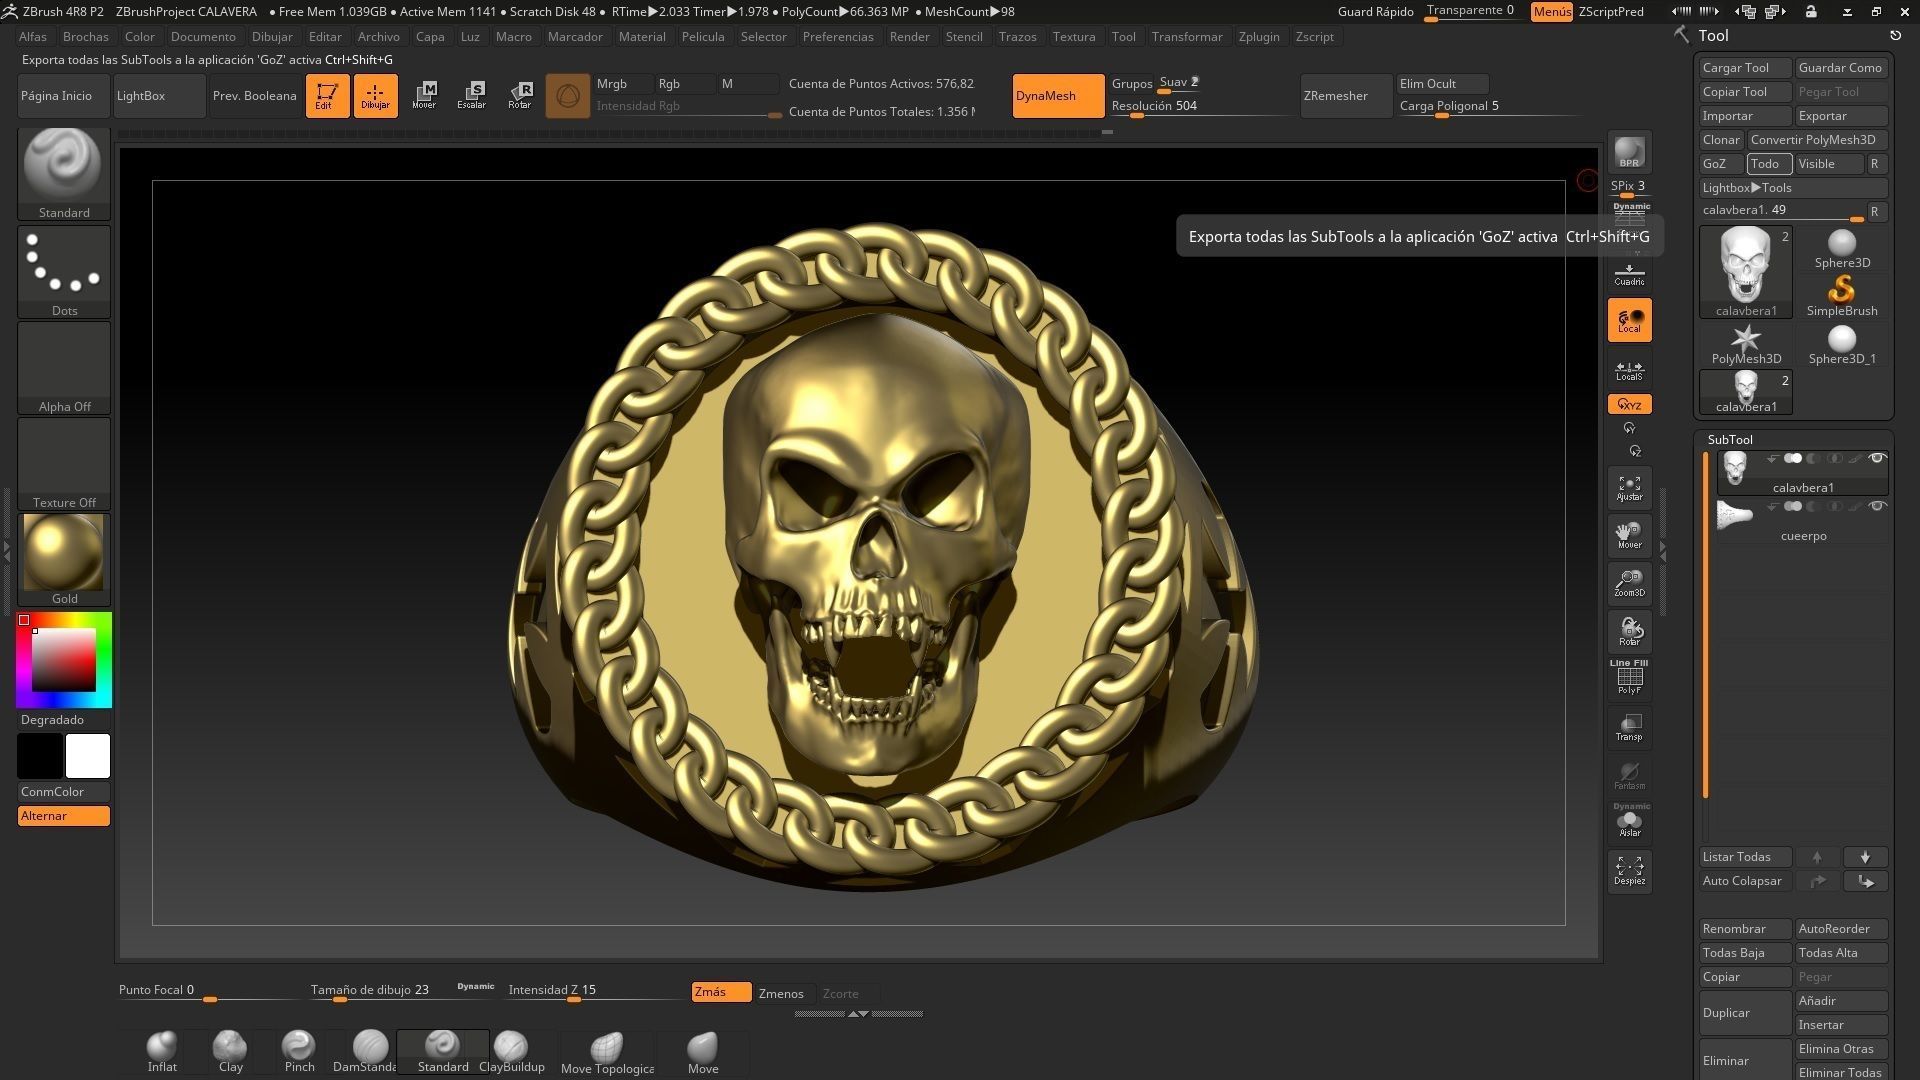Select the Clay brush icon
1920x1080 pixels.
point(230,1052)
